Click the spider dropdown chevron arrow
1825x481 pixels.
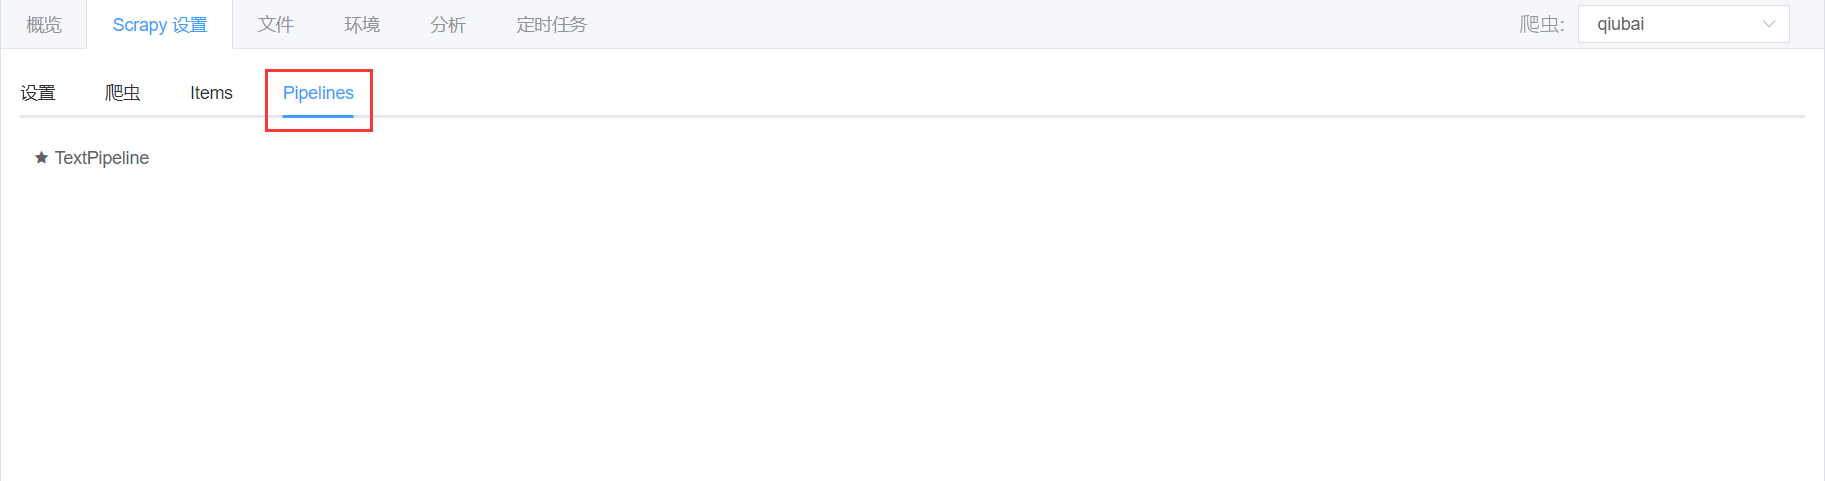(1768, 24)
